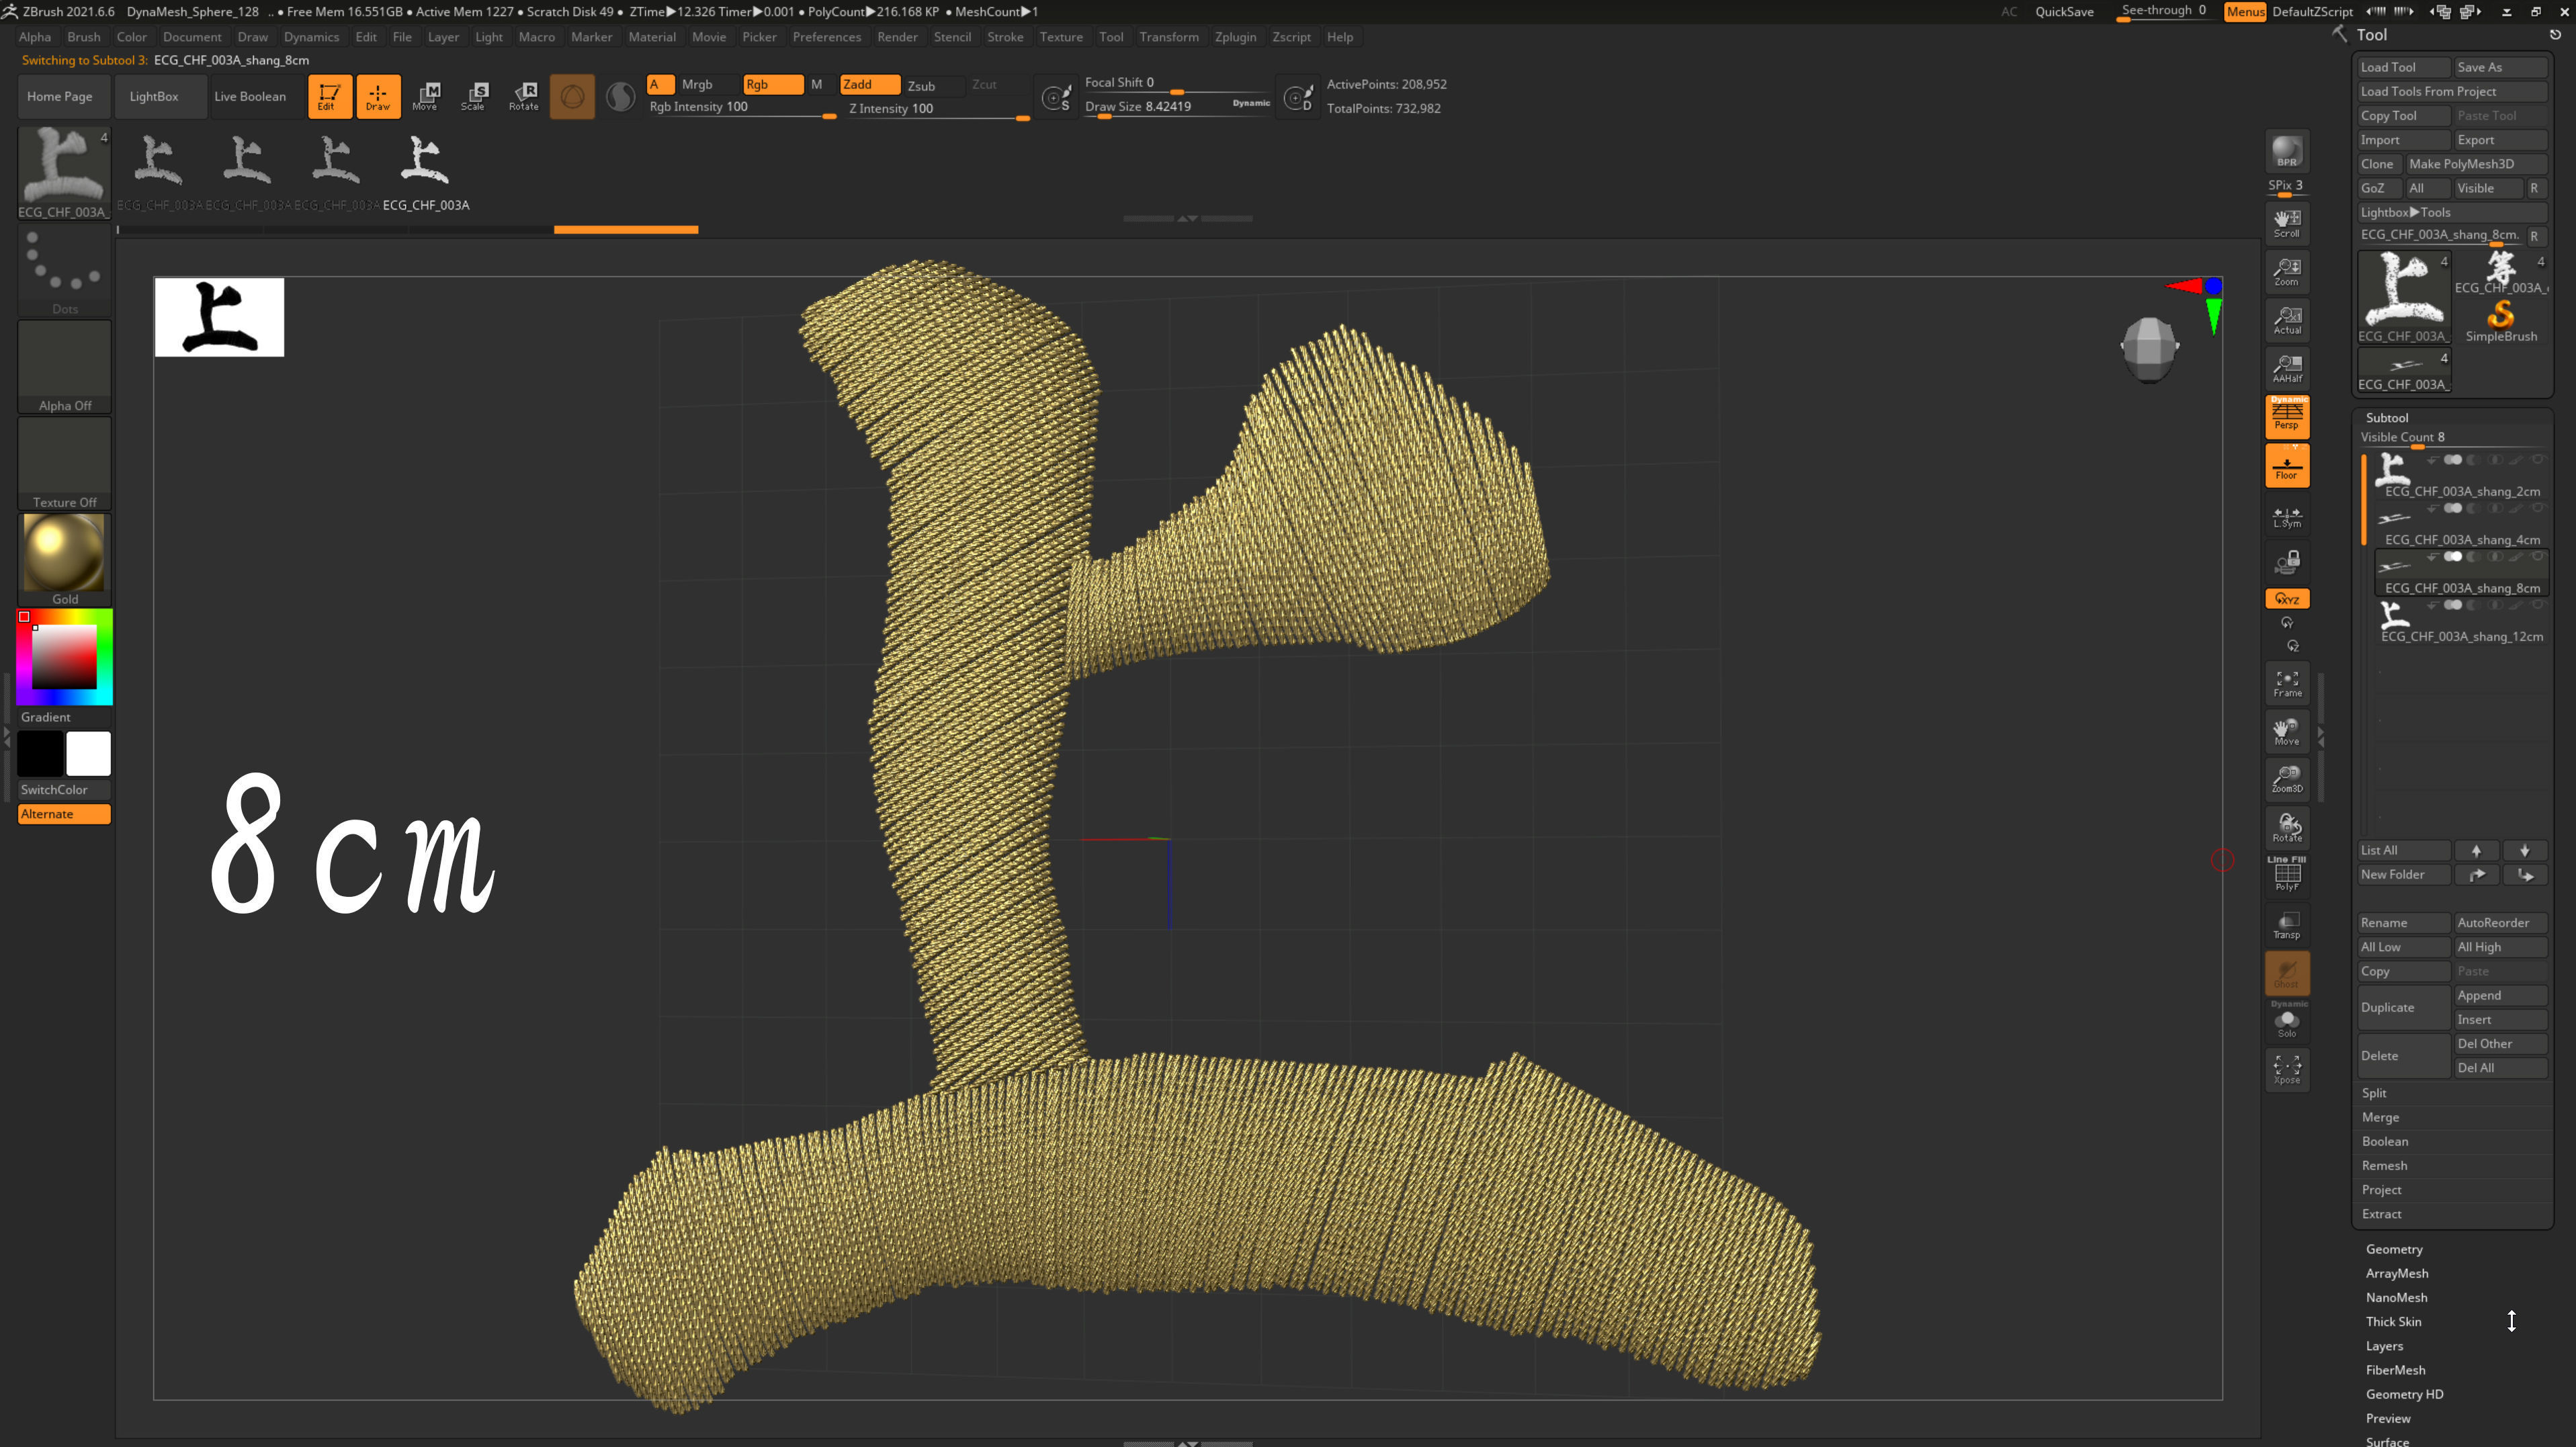2576x1447 pixels.
Task: Click the lock icon in right shelf
Action: (2286, 562)
